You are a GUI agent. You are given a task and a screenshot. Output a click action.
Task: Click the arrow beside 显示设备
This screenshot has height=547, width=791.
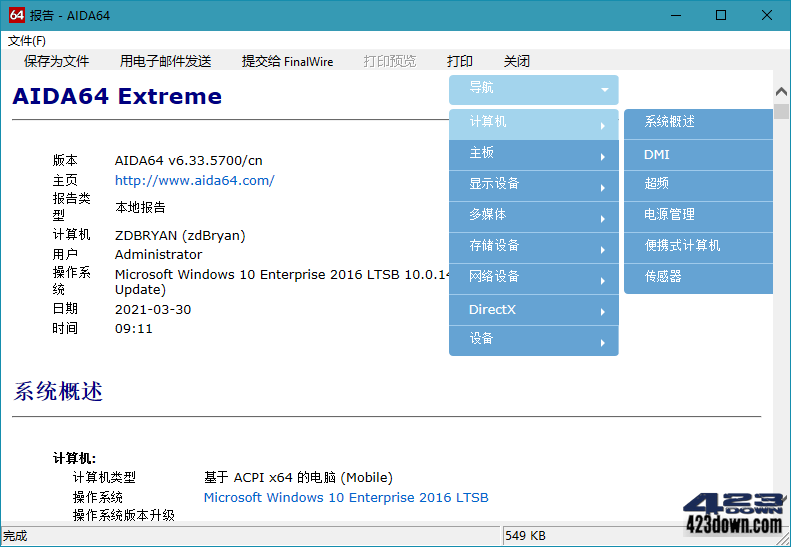point(603,188)
